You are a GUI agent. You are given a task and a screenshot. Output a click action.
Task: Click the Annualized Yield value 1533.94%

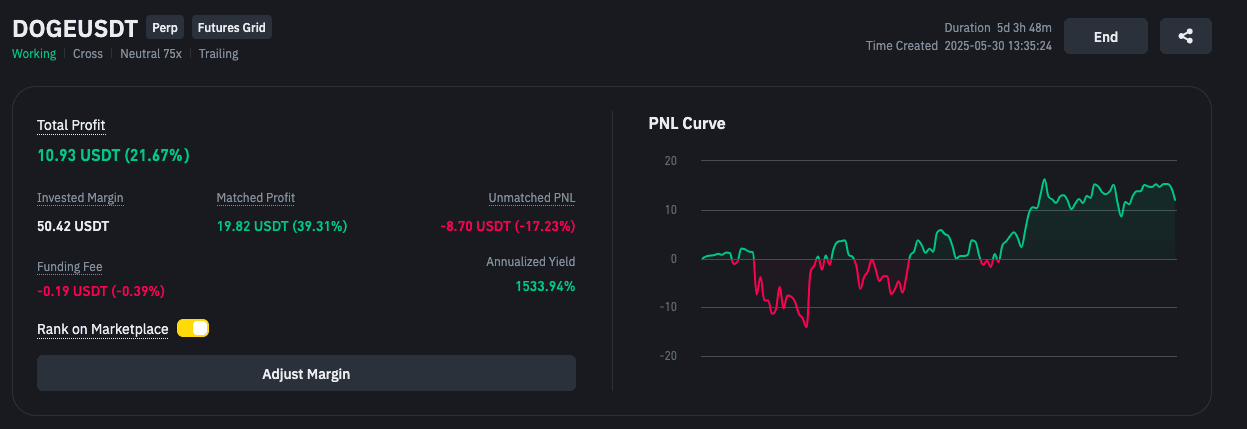545,287
